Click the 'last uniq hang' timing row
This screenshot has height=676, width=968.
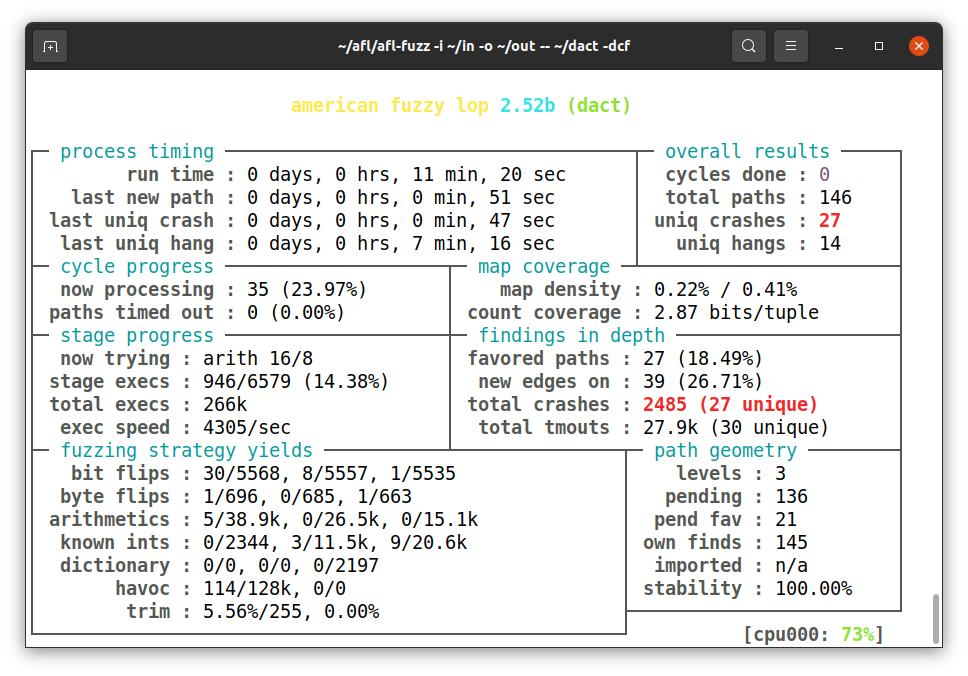(307, 243)
